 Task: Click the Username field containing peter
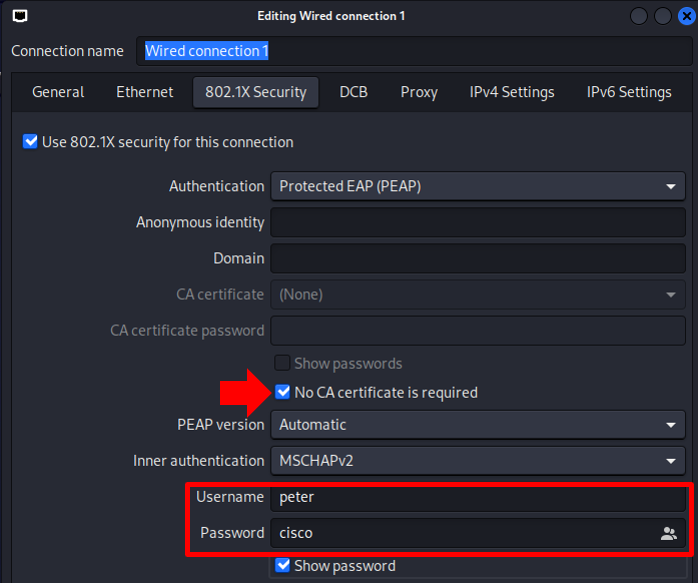point(477,497)
